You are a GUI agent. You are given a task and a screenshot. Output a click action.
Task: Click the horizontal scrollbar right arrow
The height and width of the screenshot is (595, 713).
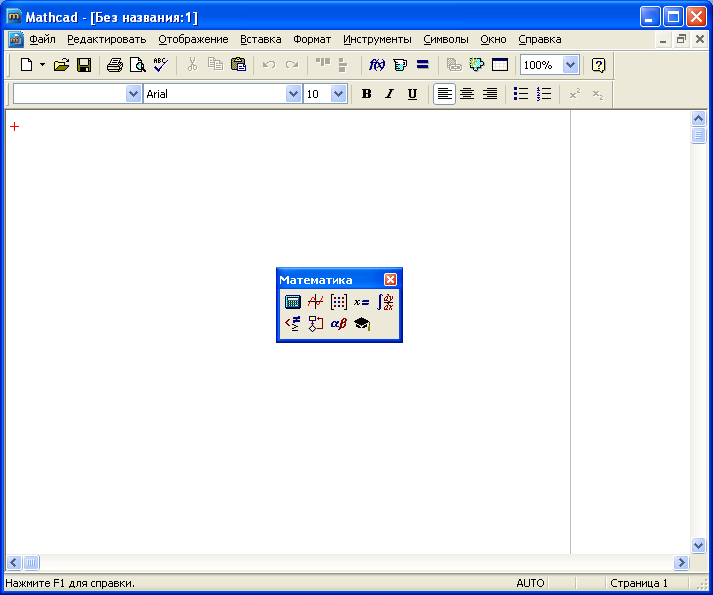681,563
